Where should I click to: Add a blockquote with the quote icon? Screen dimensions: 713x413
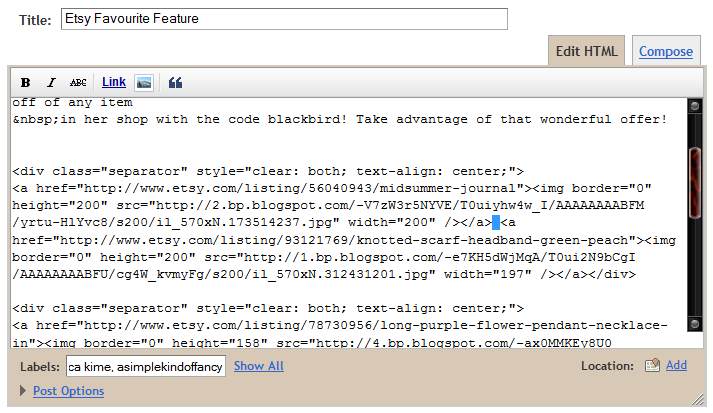pyautogui.click(x=176, y=83)
